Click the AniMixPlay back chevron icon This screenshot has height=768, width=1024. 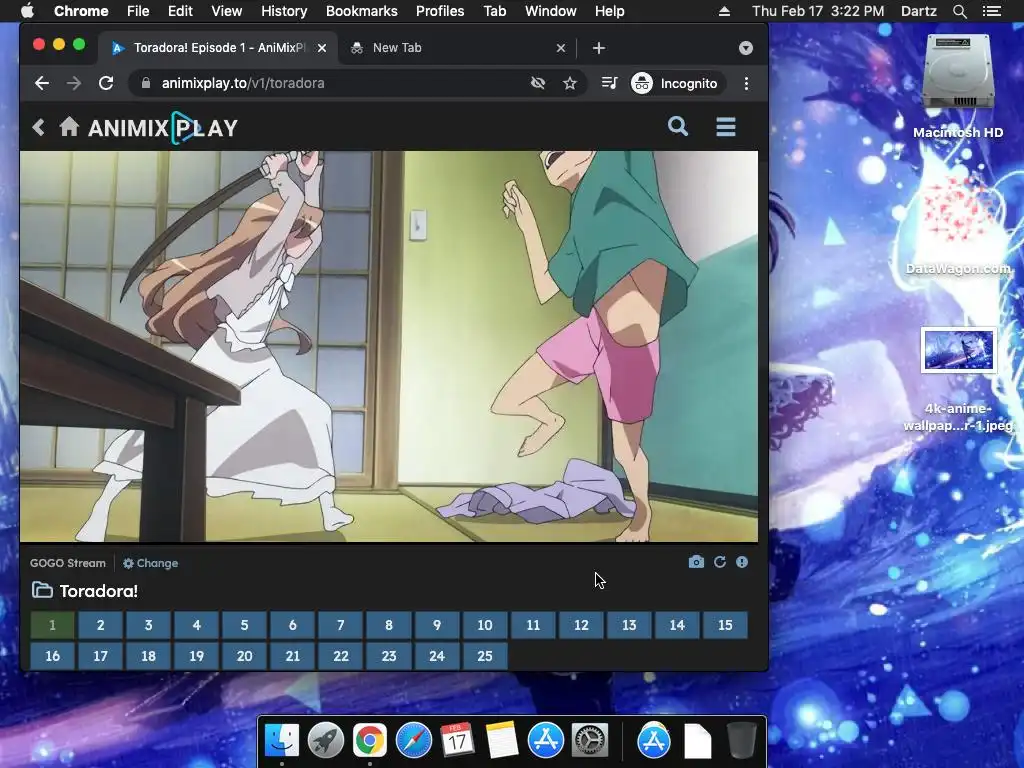coord(39,127)
